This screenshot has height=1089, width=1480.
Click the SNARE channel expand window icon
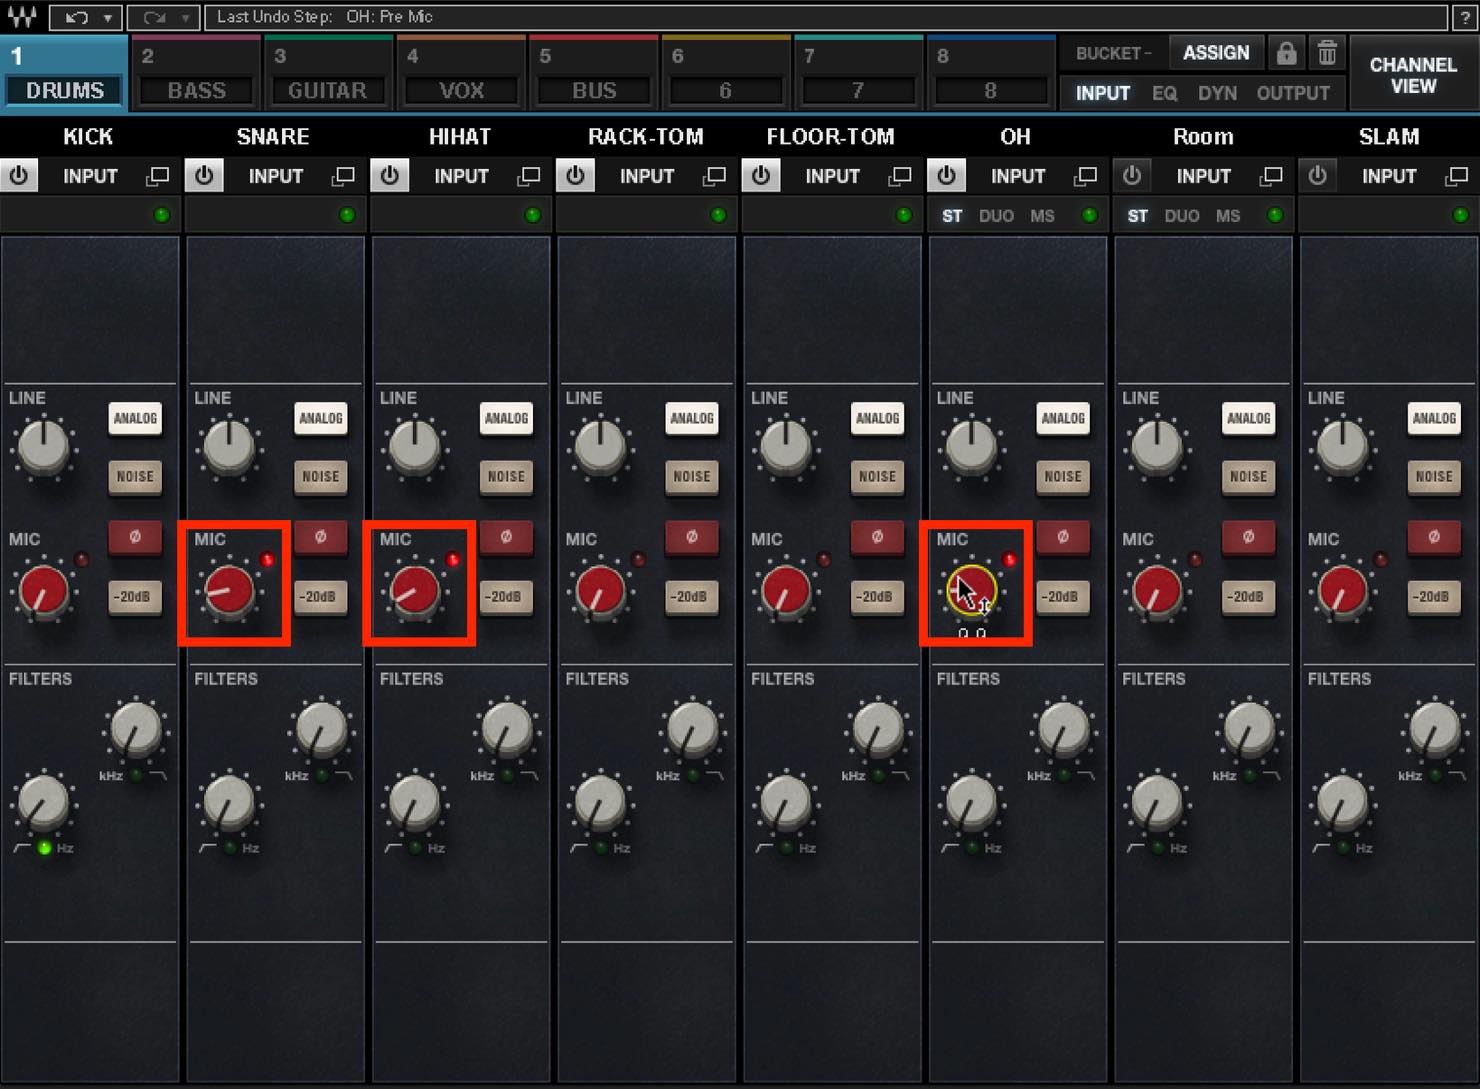coord(343,177)
